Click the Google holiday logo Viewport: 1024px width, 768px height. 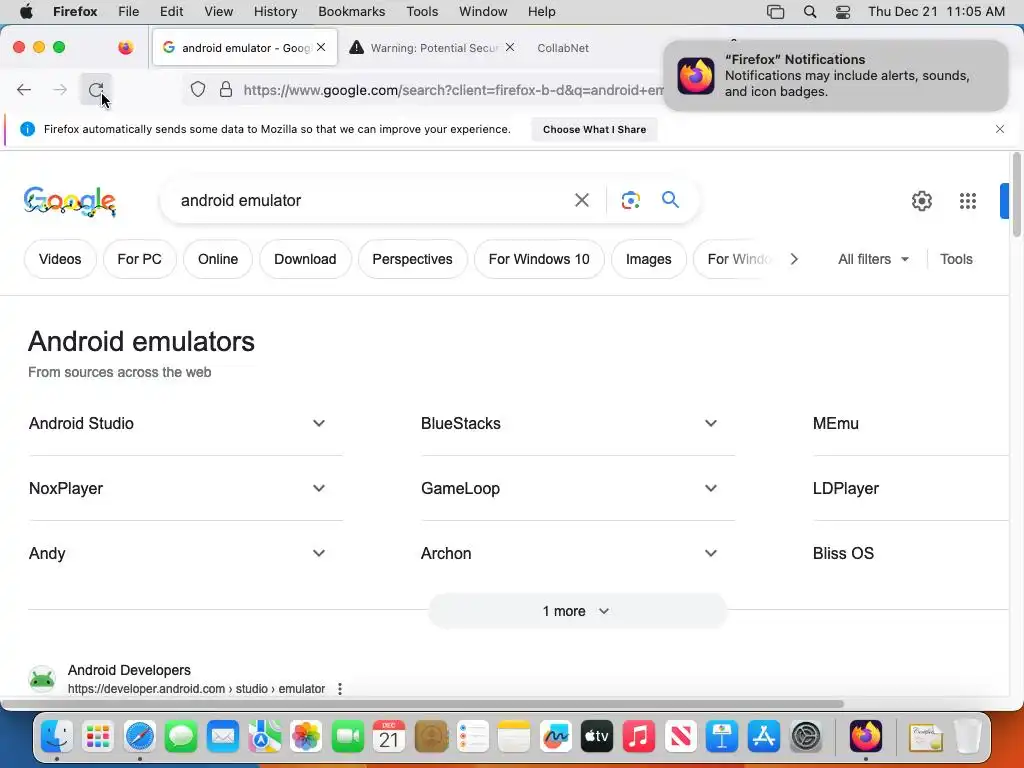(x=70, y=201)
